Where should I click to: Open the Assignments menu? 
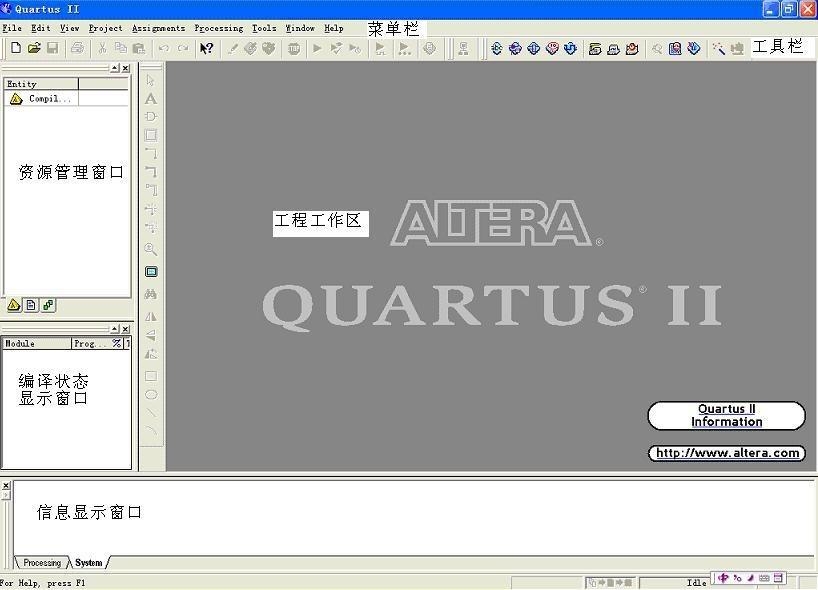(158, 28)
